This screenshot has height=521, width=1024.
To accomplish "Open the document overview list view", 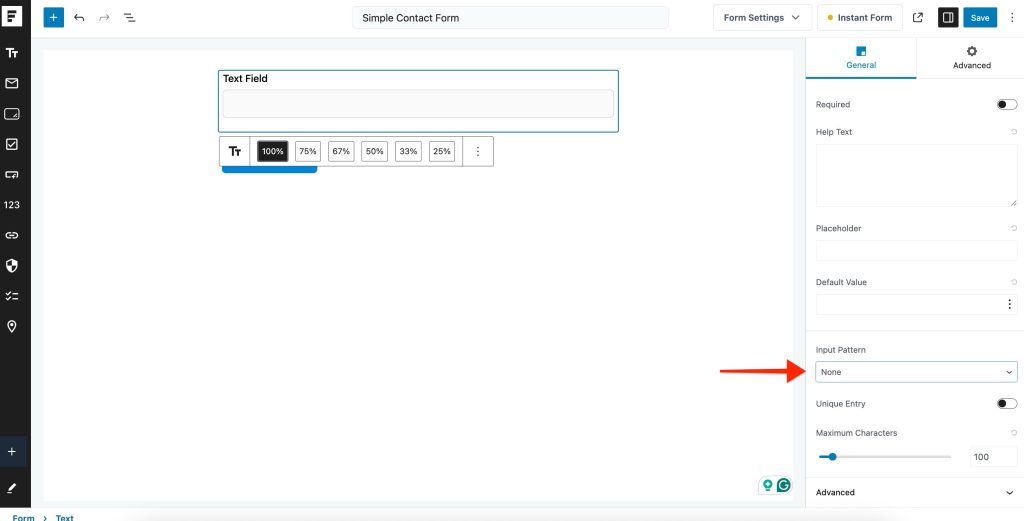I will coord(130,18).
